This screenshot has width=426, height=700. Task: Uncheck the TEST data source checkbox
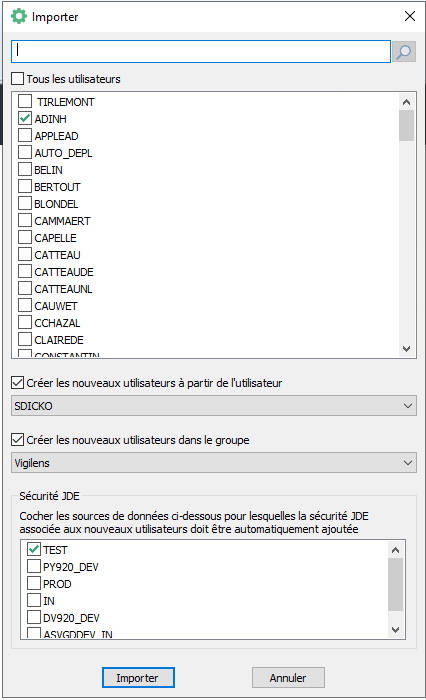34,549
